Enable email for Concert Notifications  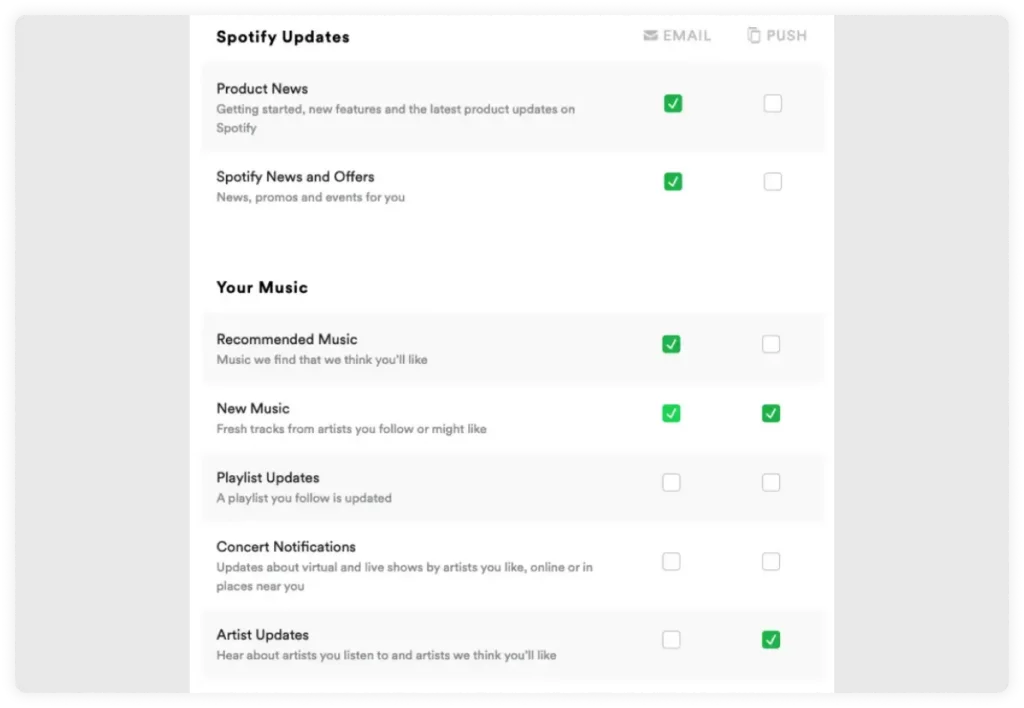pos(671,562)
